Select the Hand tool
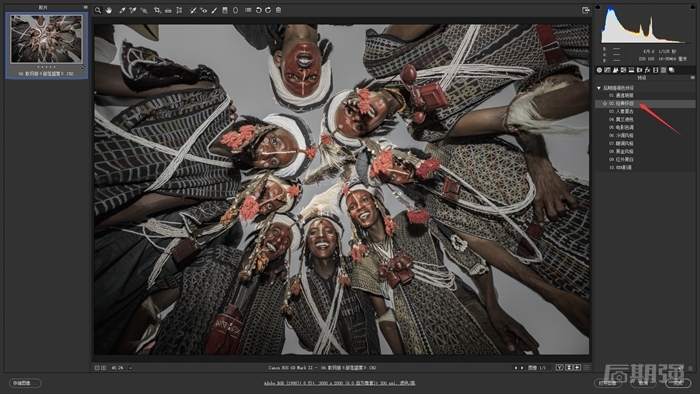 (108, 10)
